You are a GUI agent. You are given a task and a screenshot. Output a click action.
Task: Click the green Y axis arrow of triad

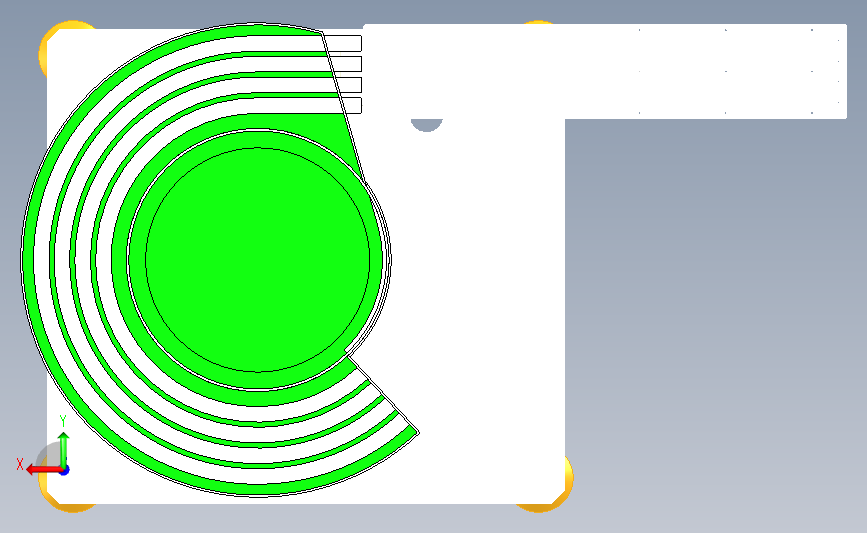tap(64, 450)
